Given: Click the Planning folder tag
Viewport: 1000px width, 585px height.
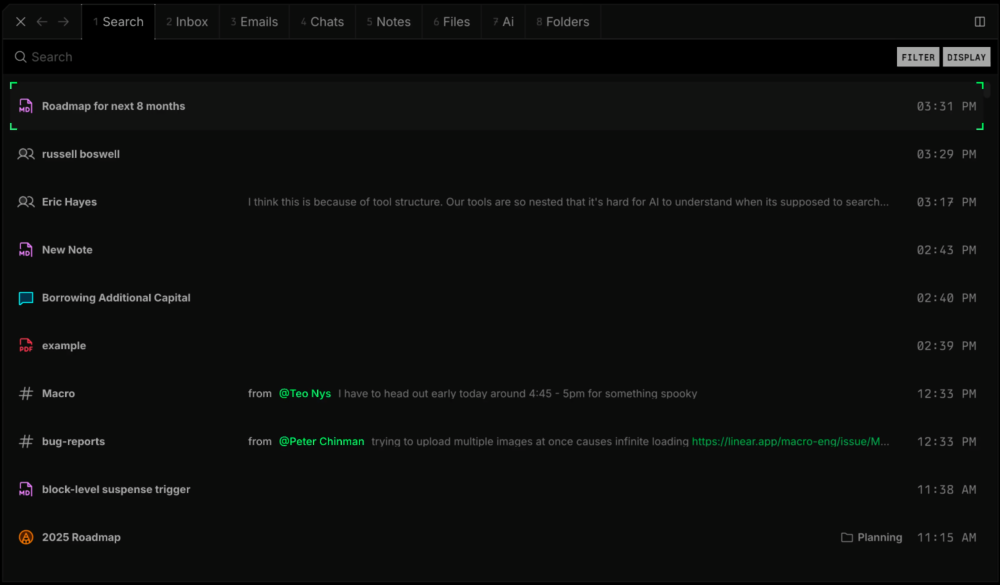Looking at the screenshot, I should (x=871, y=538).
